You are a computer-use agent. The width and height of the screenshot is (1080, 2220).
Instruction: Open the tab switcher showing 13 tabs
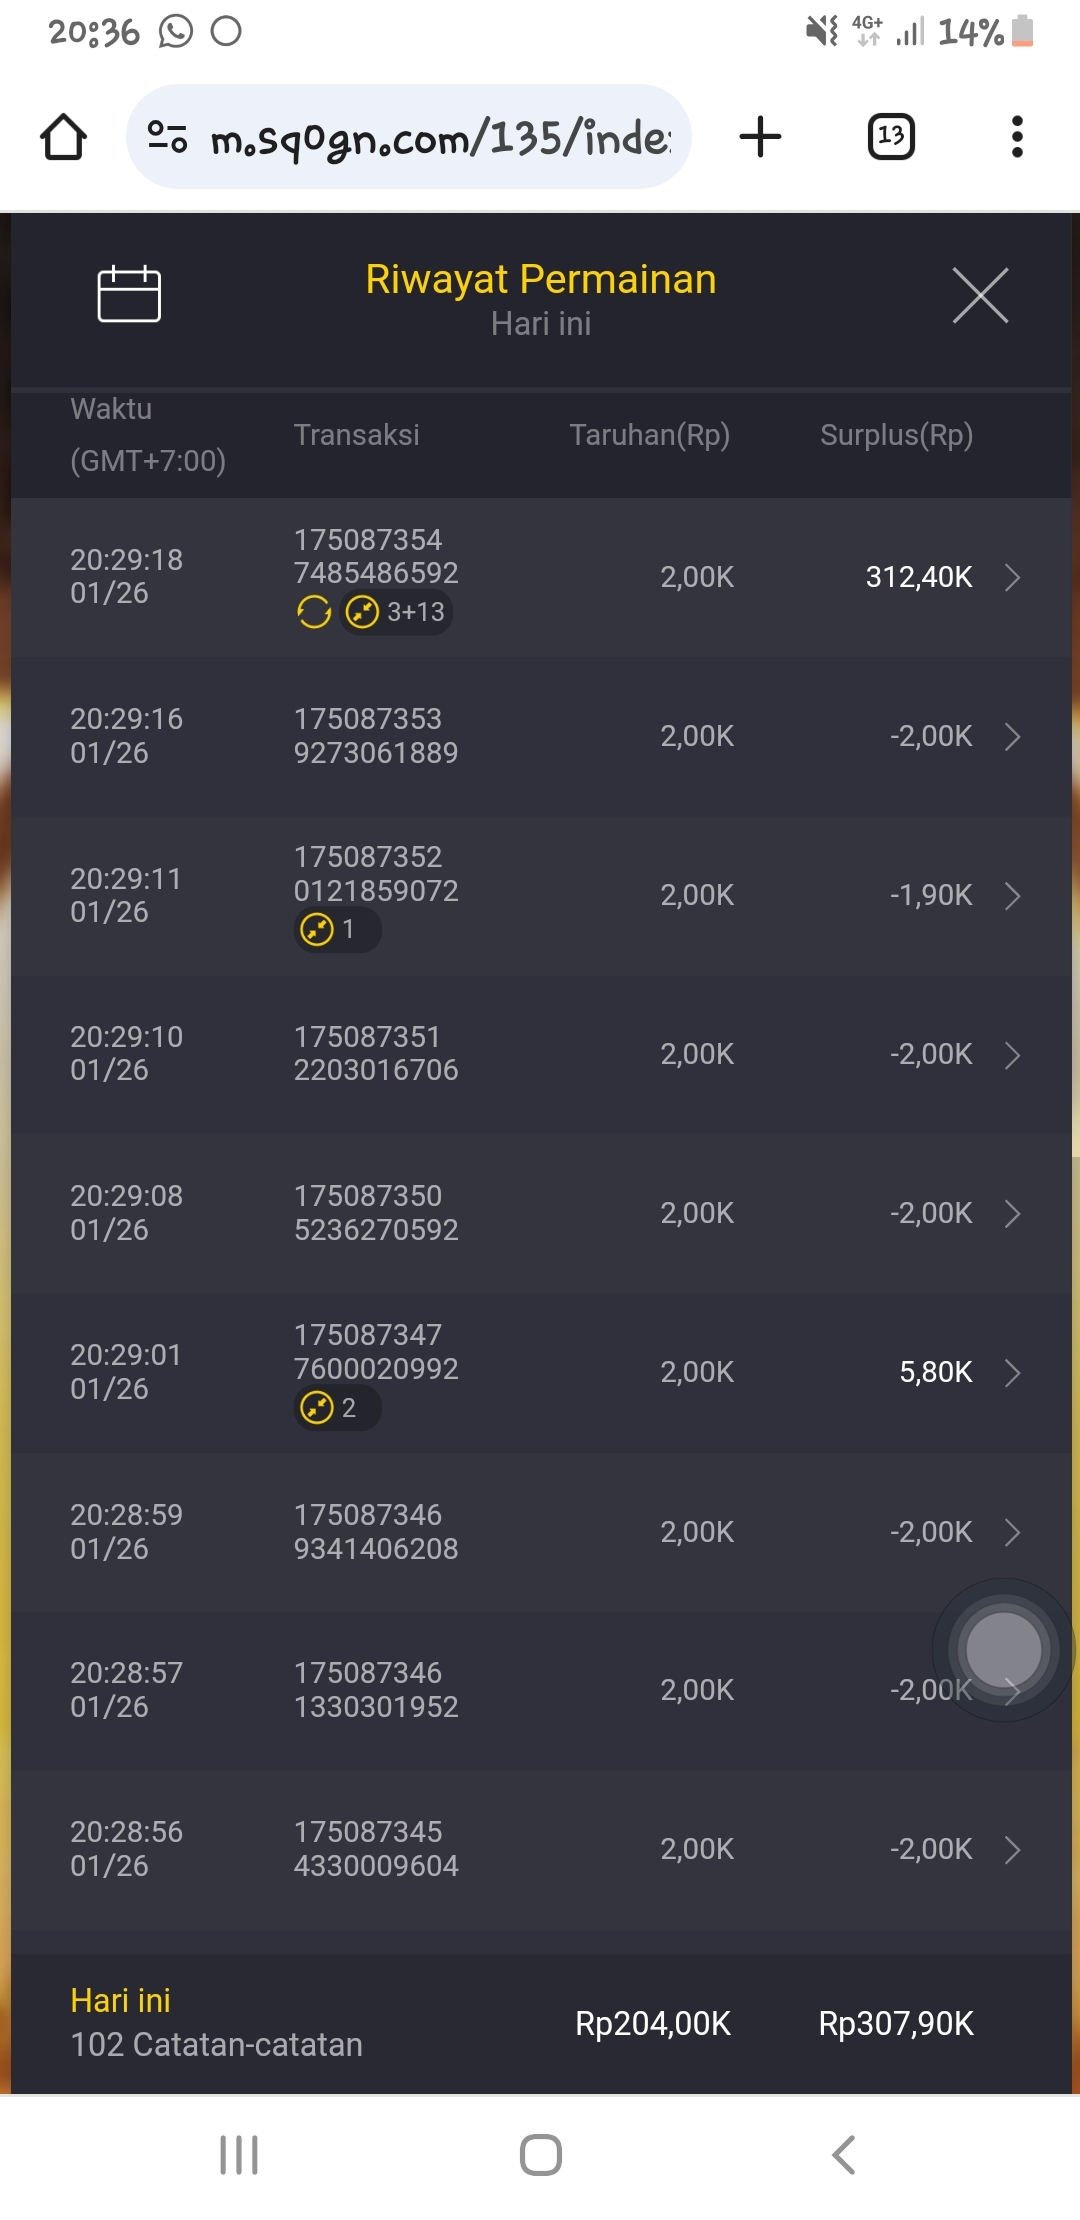coord(890,137)
